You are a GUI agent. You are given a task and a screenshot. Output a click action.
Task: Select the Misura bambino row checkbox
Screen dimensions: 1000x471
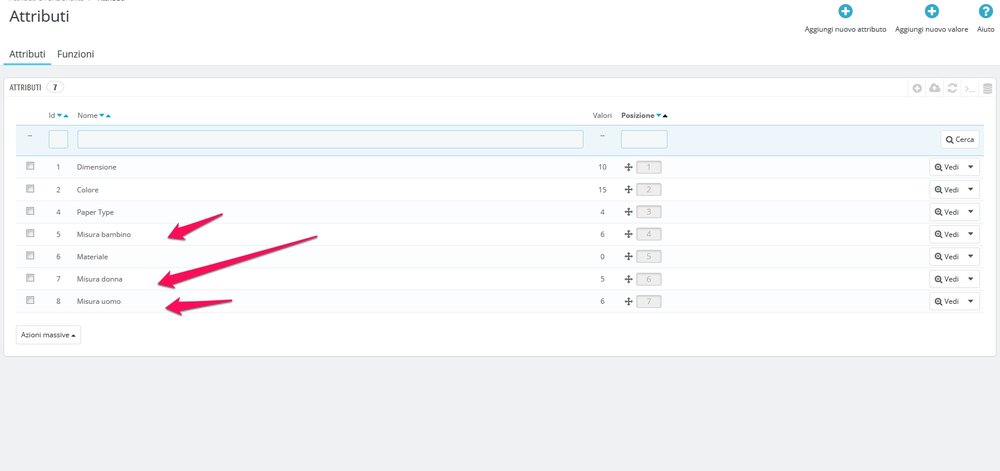tap(30, 233)
